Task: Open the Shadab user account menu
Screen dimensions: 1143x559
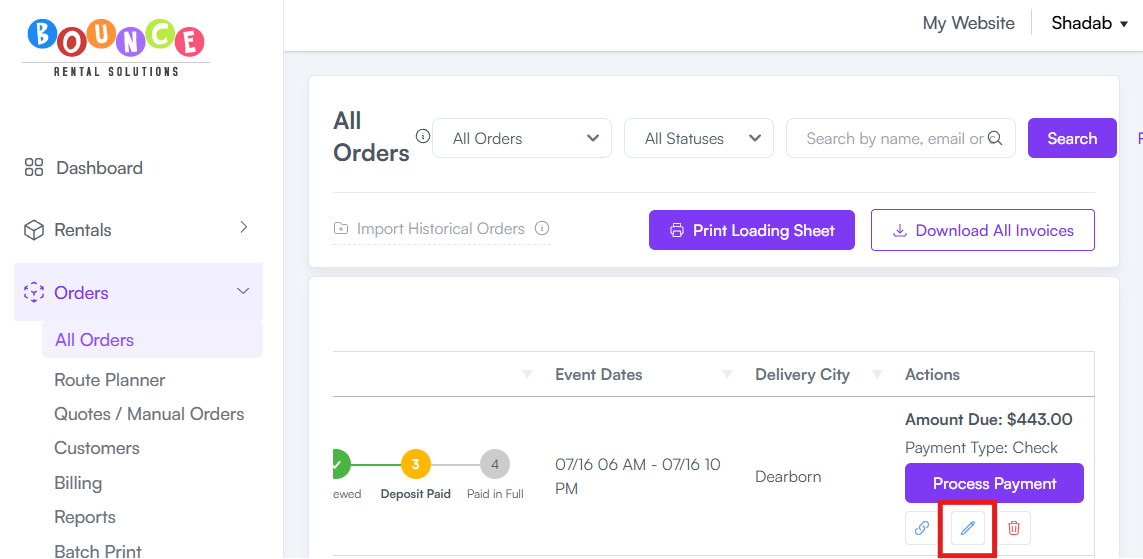Action: pyautogui.click(x=1089, y=23)
